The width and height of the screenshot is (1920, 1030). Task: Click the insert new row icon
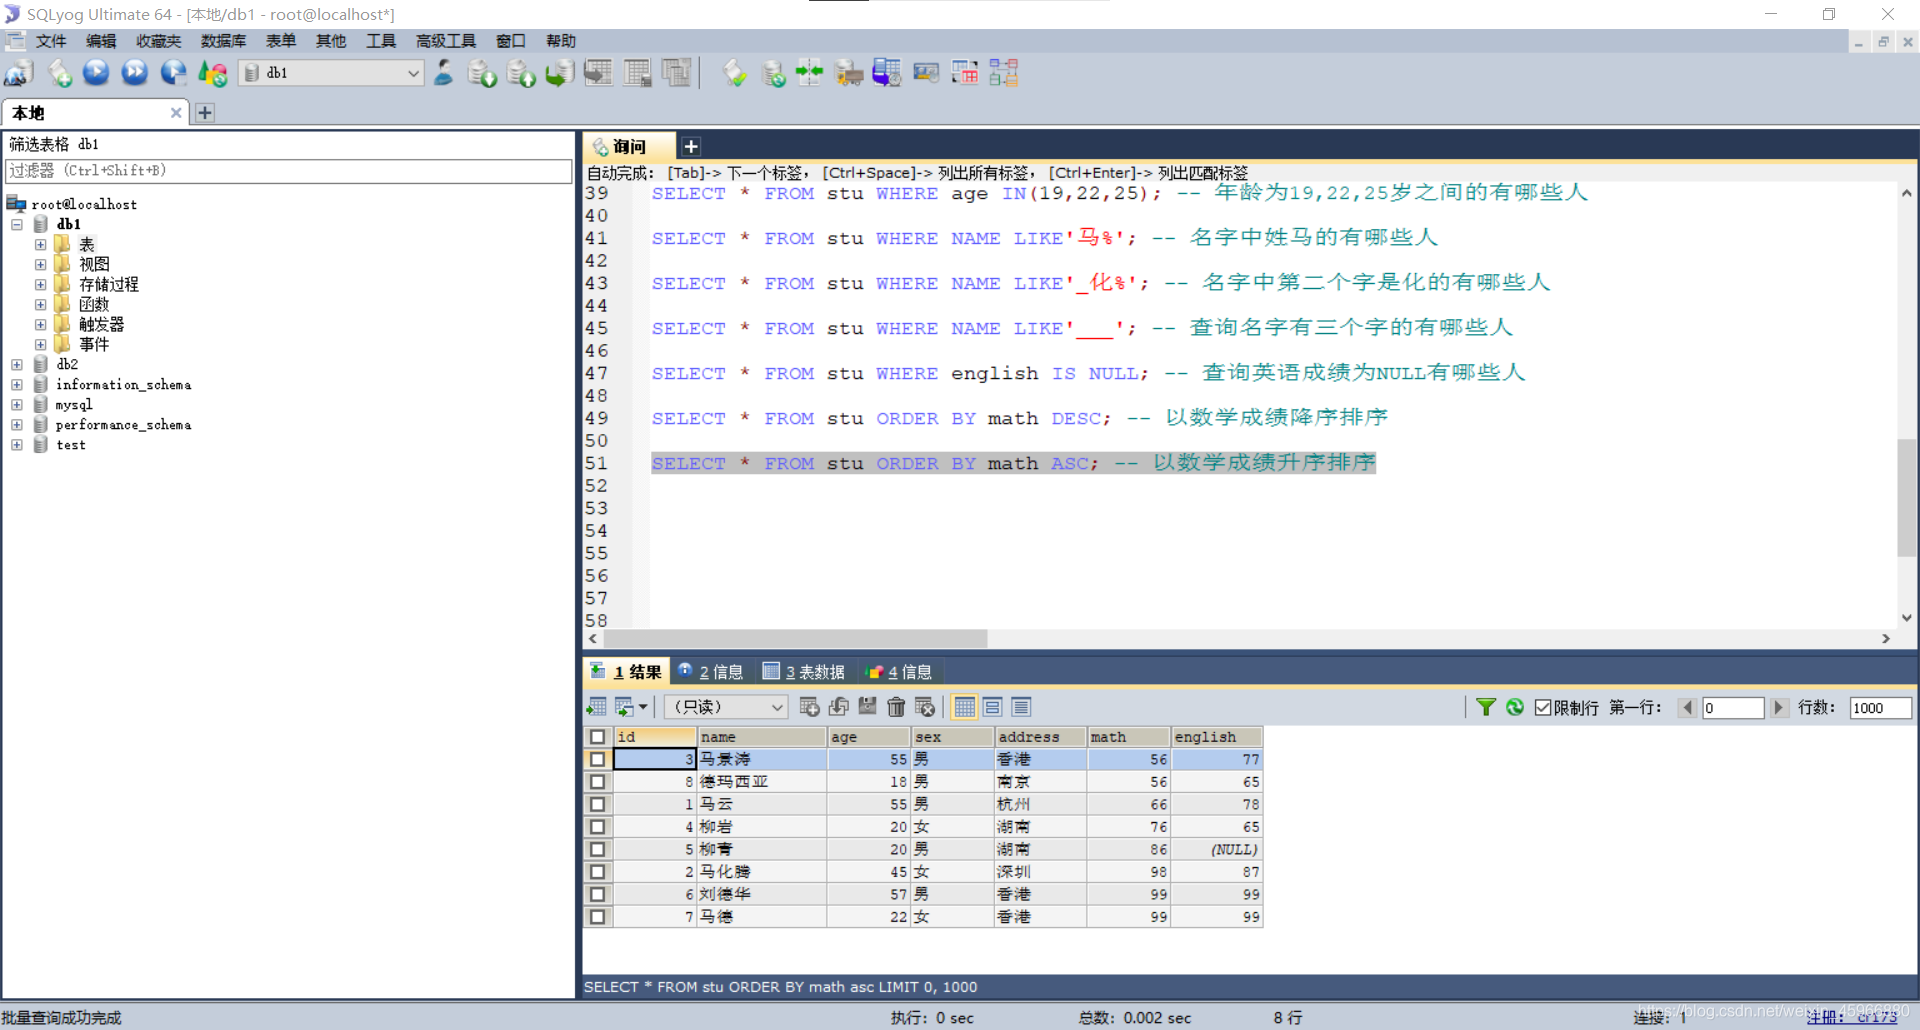[809, 707]
